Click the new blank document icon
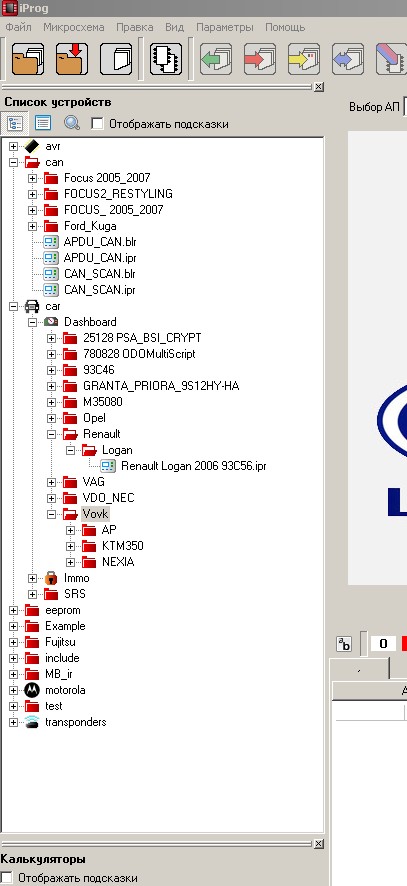 click(116, 59)
